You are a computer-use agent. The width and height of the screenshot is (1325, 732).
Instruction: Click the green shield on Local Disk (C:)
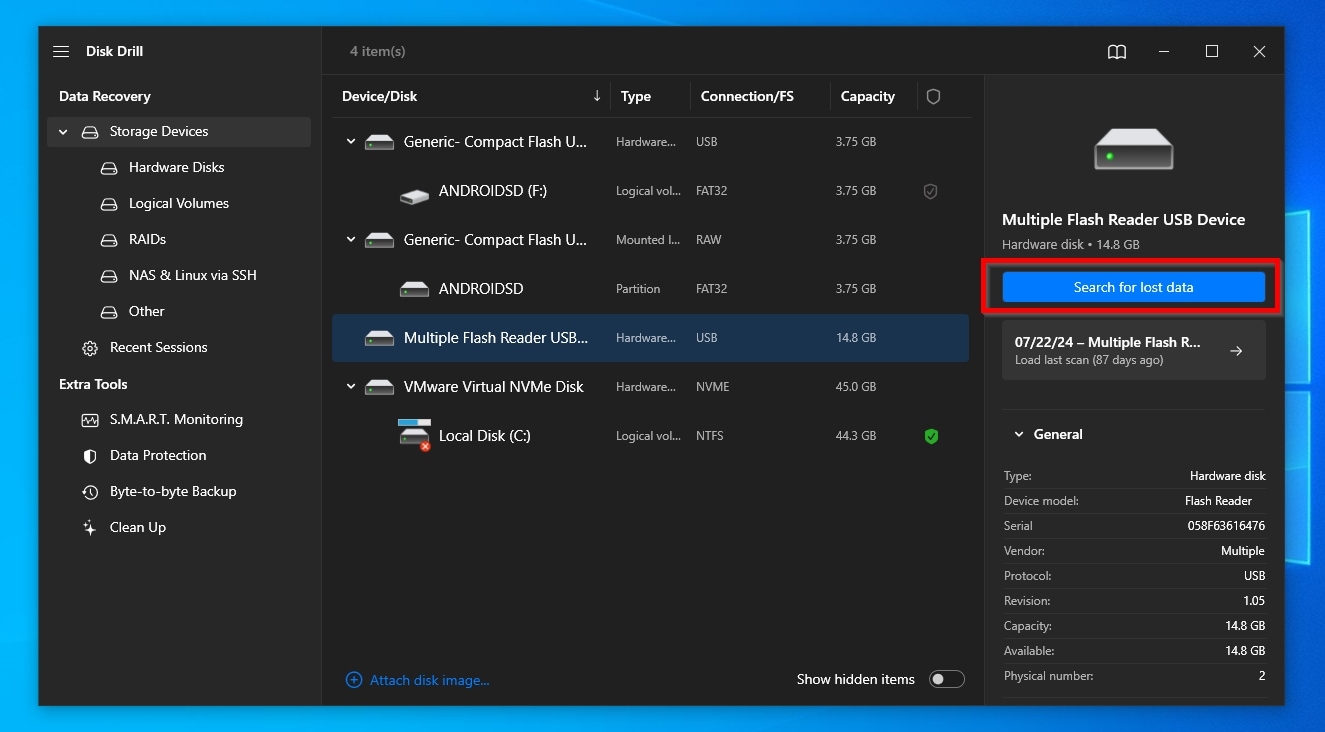(931, 436)
